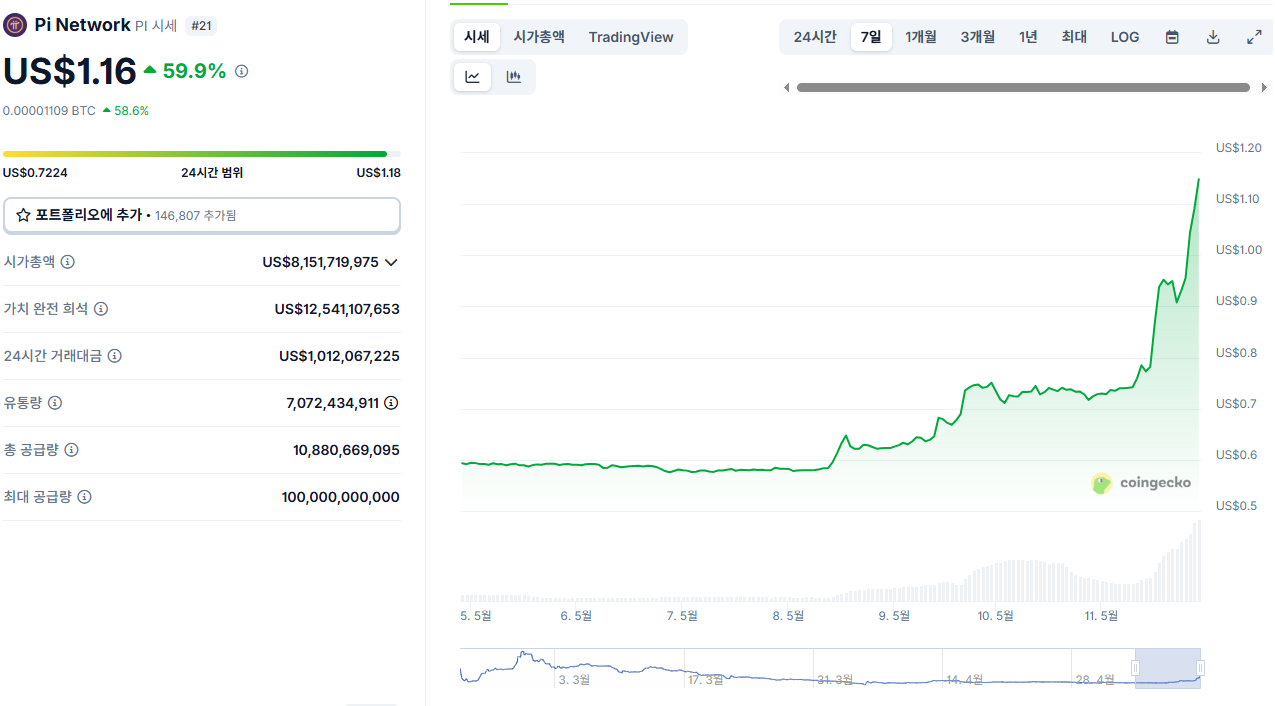Image resolution: width=1275 pixels, height=706 pixels.
Task: Click right handle of navigator range selector
Action: pos(1201,668)
